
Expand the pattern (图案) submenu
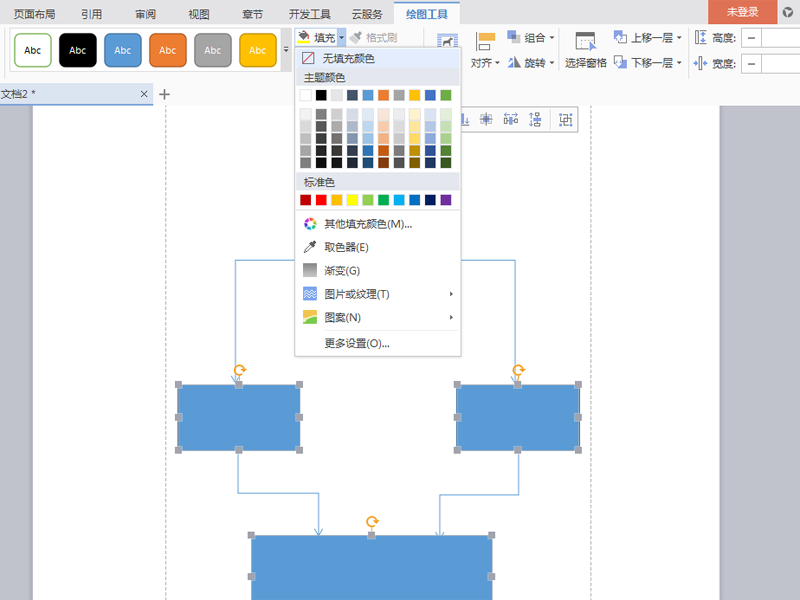click(342, 318)
